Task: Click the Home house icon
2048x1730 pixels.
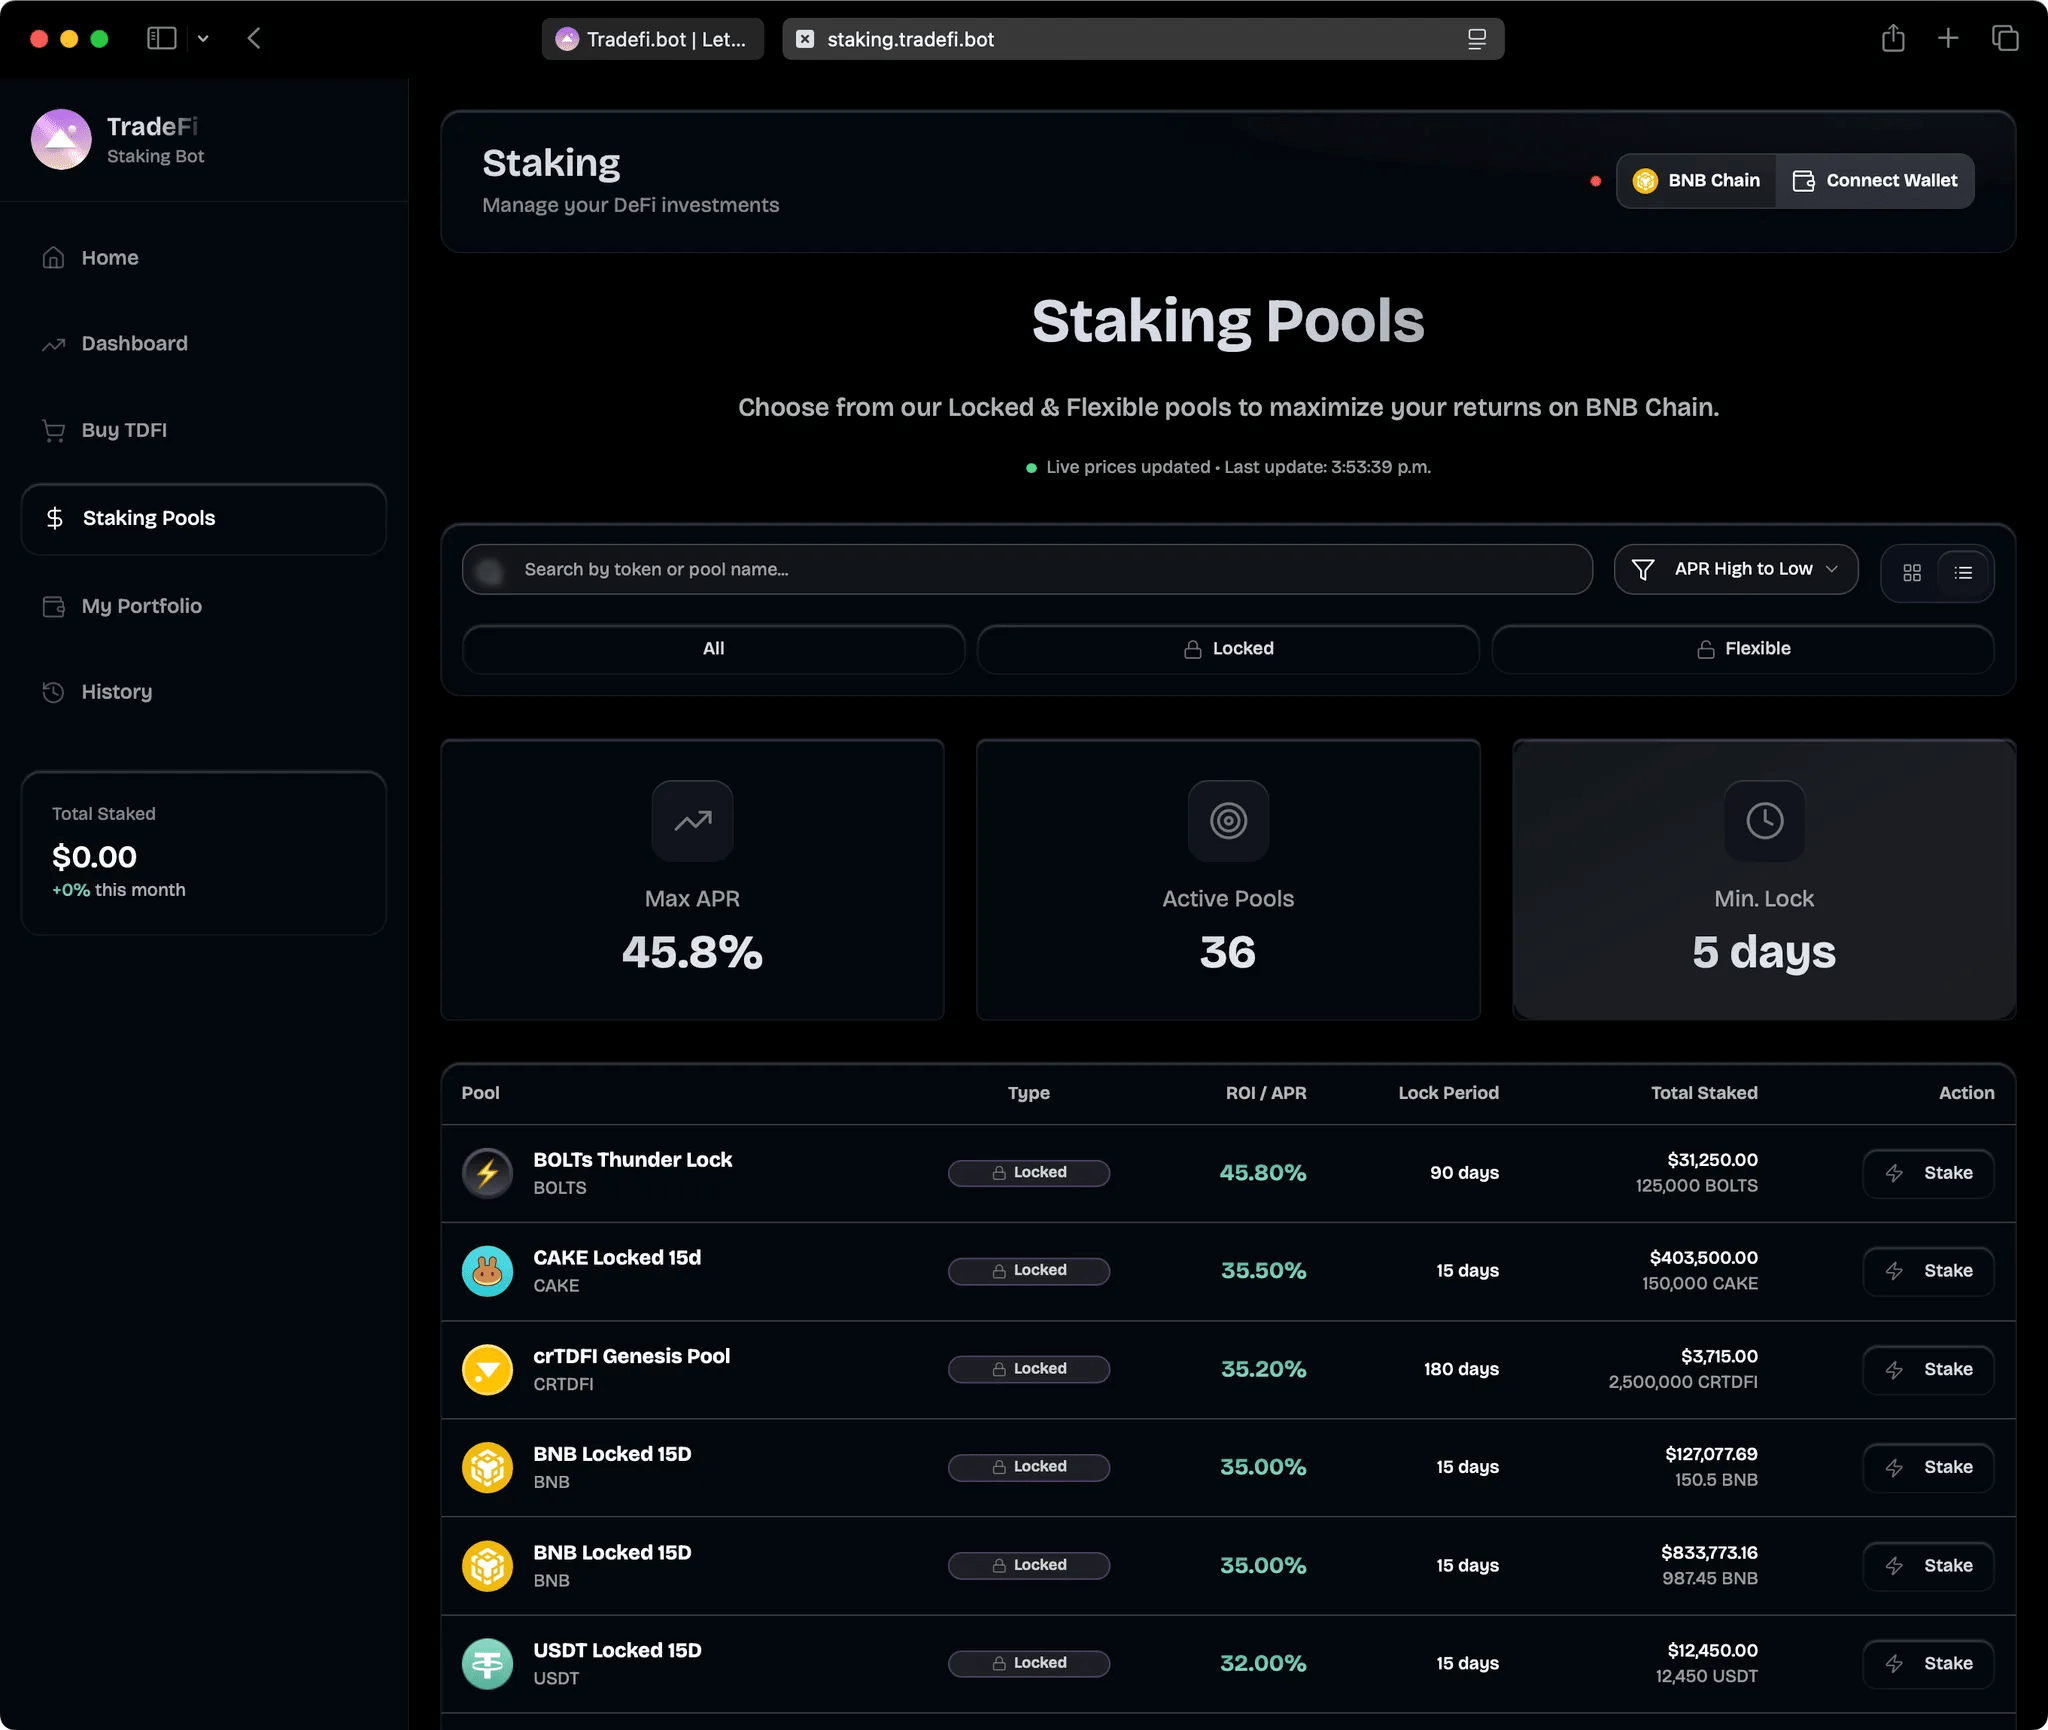Action: pyautogui.click(x=53, y=258)
